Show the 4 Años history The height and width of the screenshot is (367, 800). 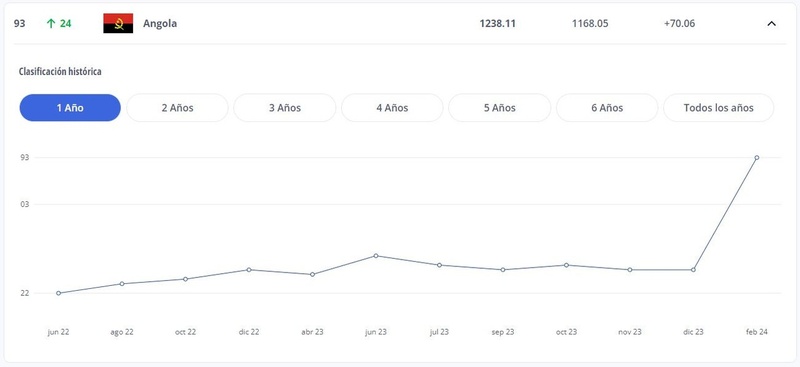point(392,108)
